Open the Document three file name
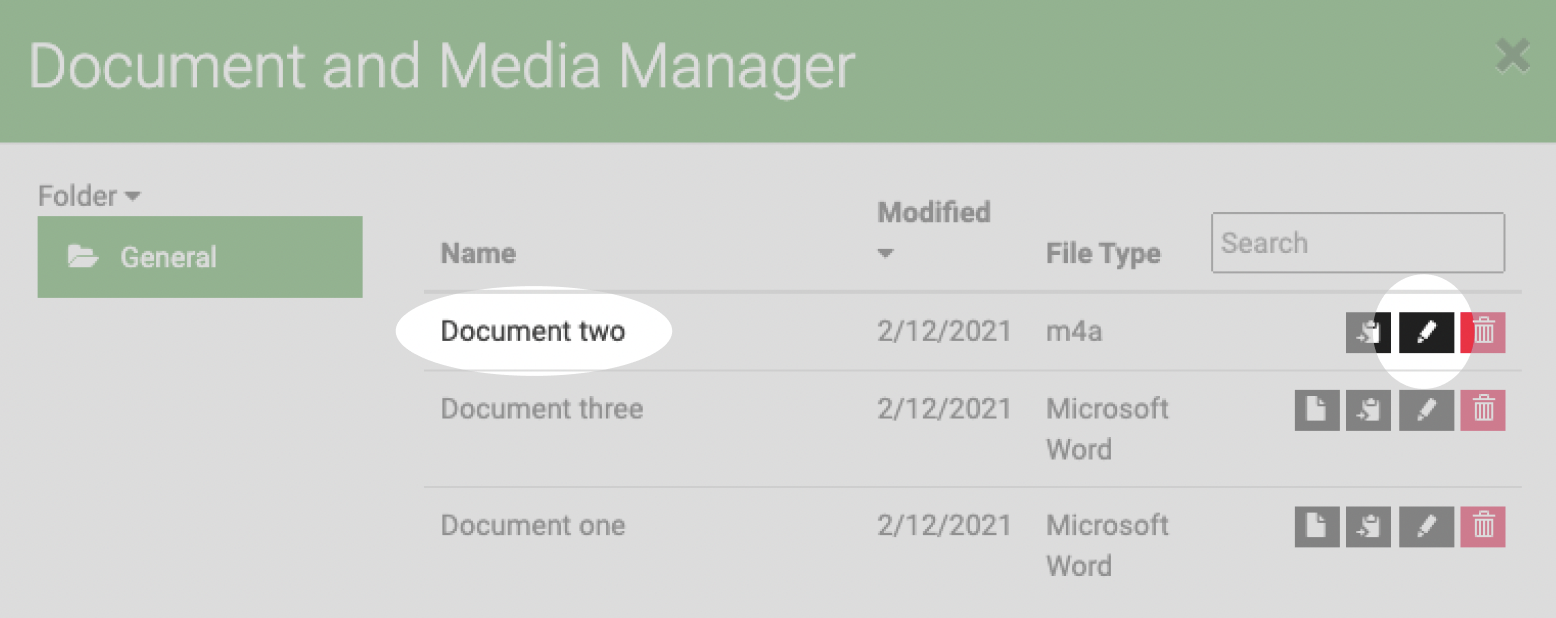The image size is (1556, 618). tap(542, 408)
